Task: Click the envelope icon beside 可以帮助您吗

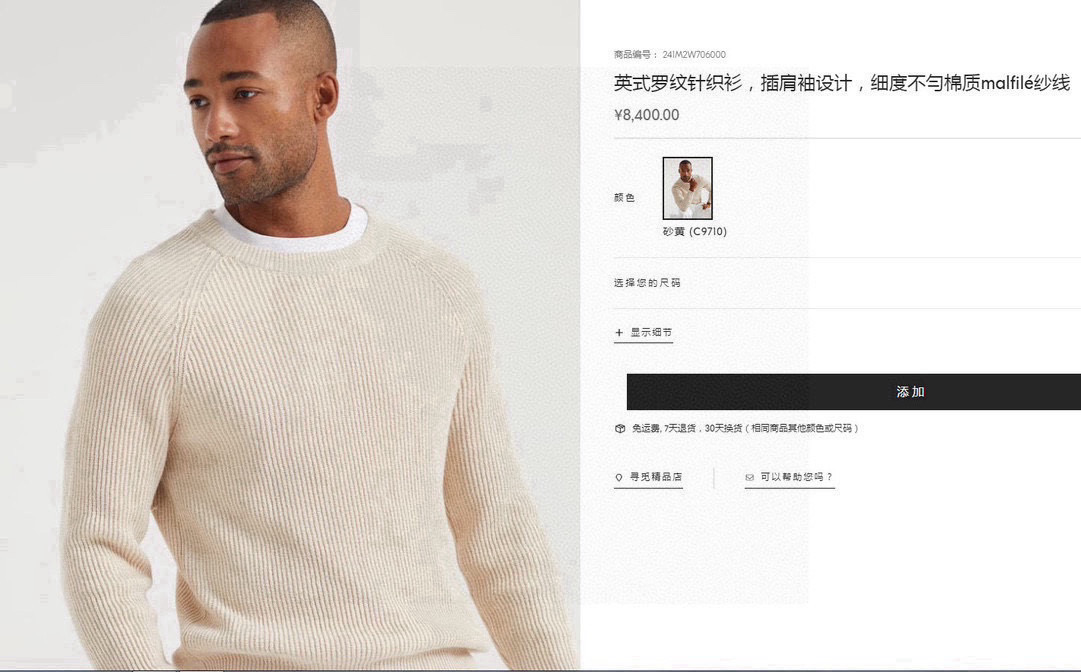Action: tap(749, 477)
